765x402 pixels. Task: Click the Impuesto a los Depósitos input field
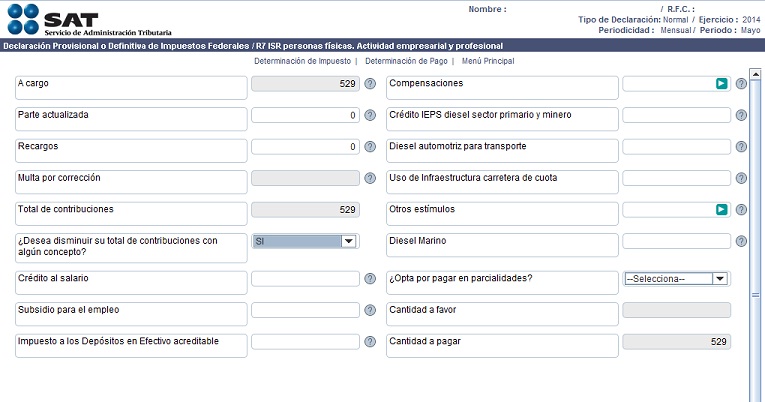click(x=305, y=342)
